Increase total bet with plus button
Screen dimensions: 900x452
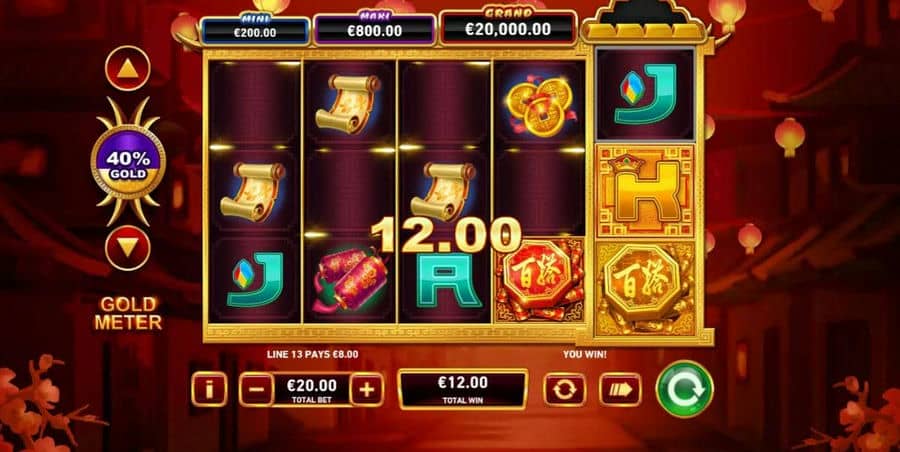367,390
